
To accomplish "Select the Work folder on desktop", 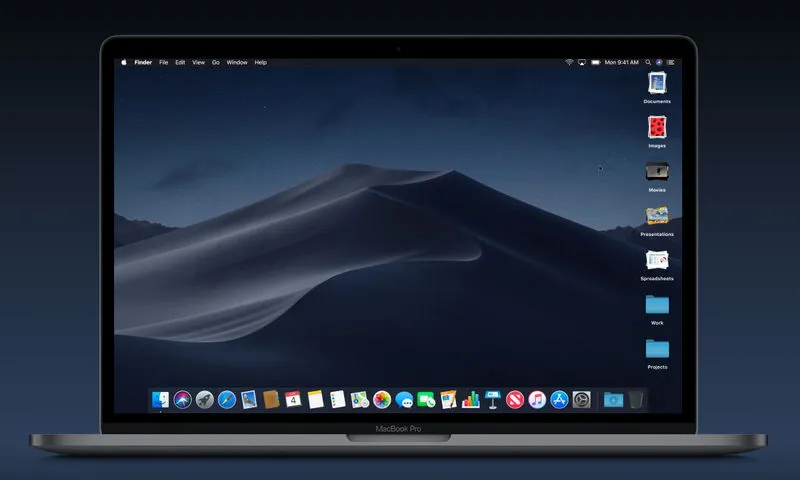I will (657, 304).
